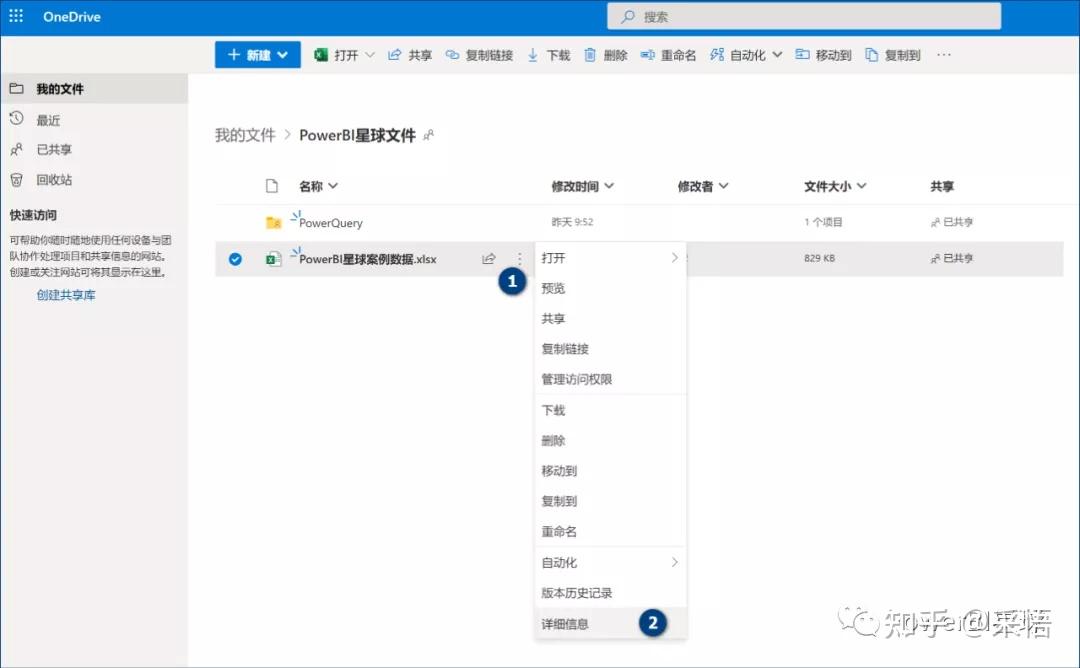Choose 复制链接 from the context menu
This screenshot has width=1080, height=668.
click(x=611, y=348)
